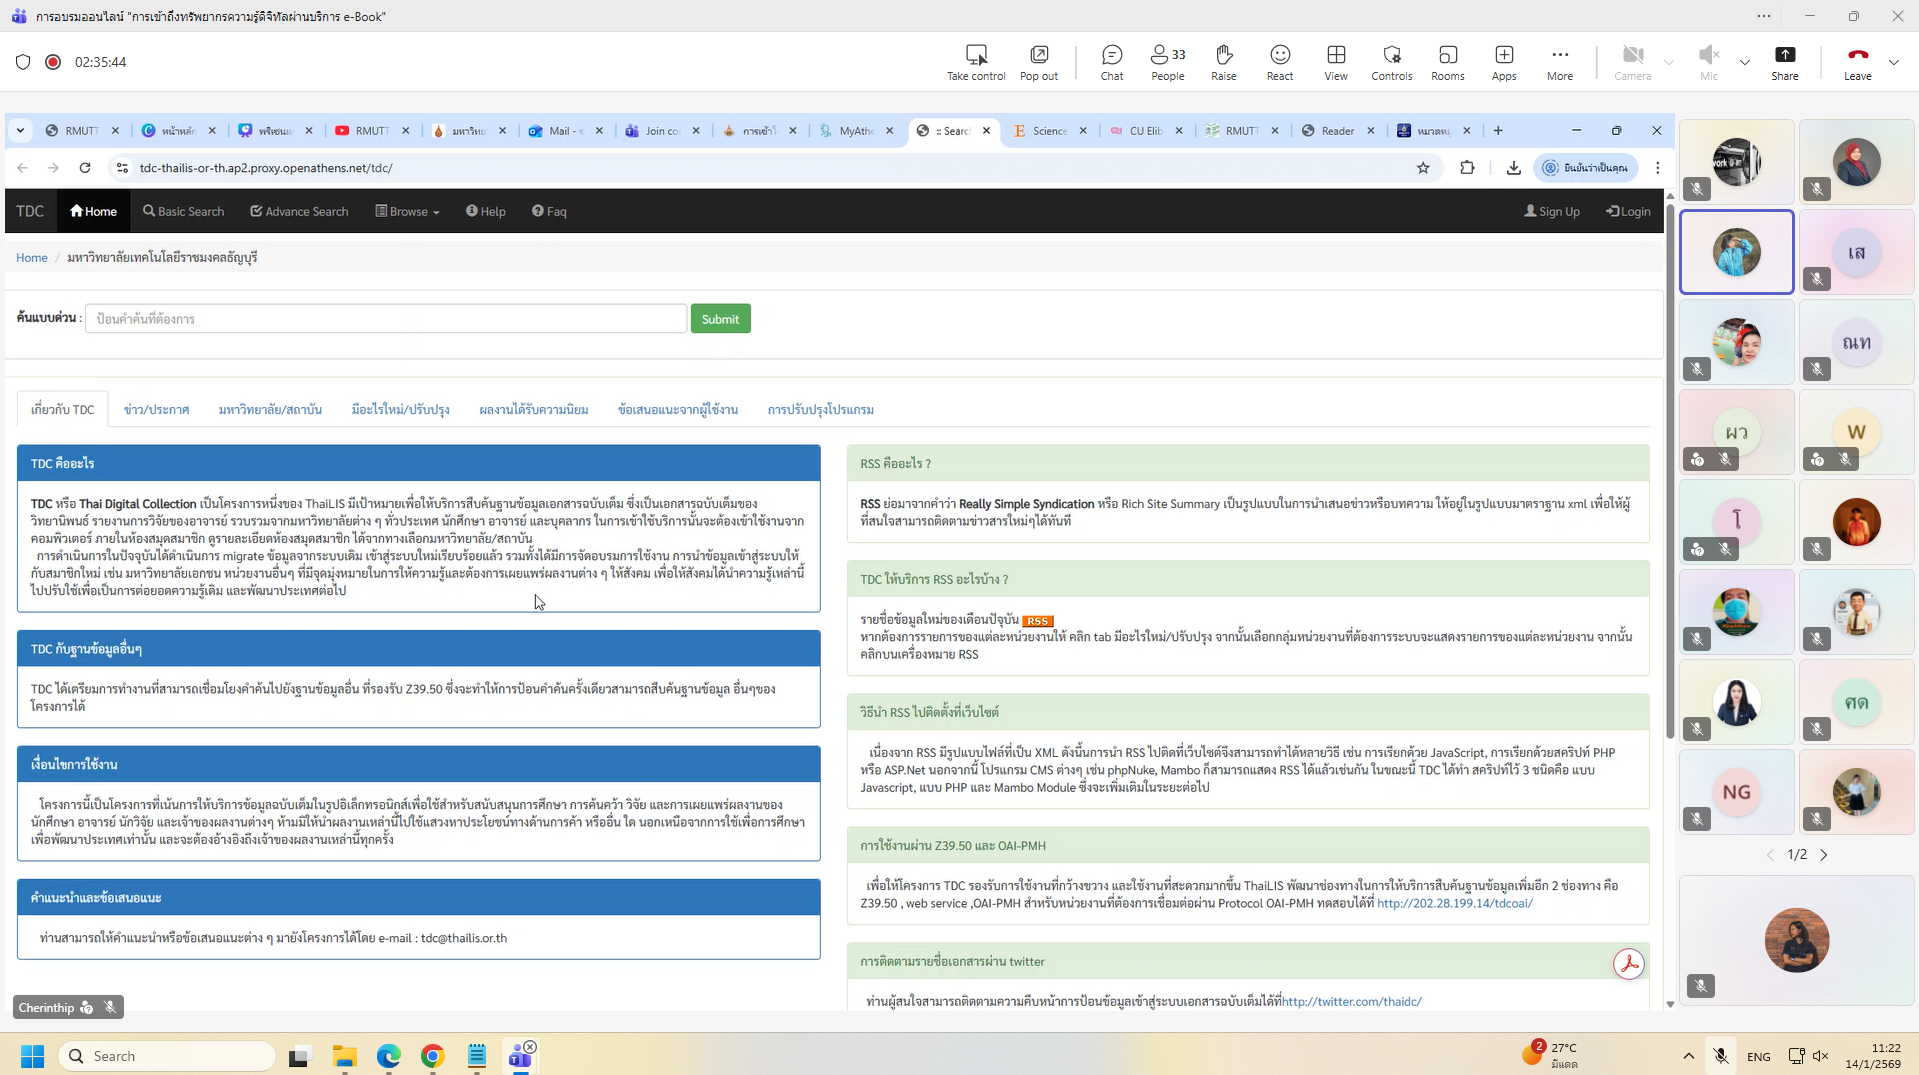Open the Browse dropdown menu

tap(407, 211)
